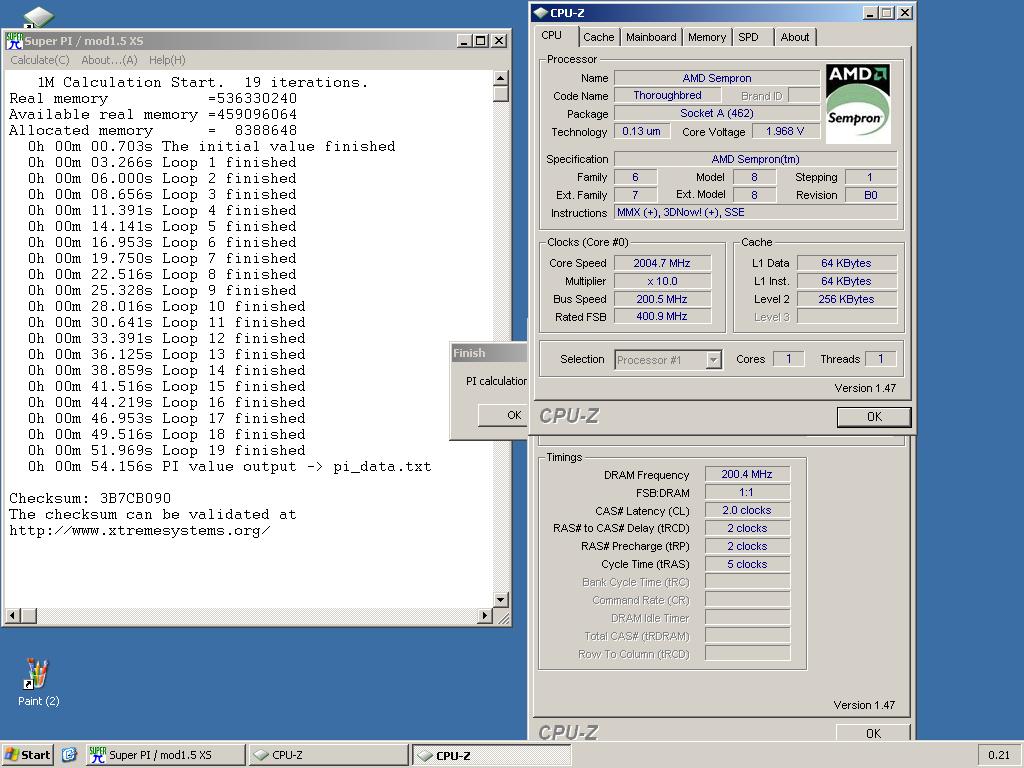Viewport: 1024px width, 768px height.
Task: Click the Rated FSB value 400.9 MHz
Action: coord(662,316)
